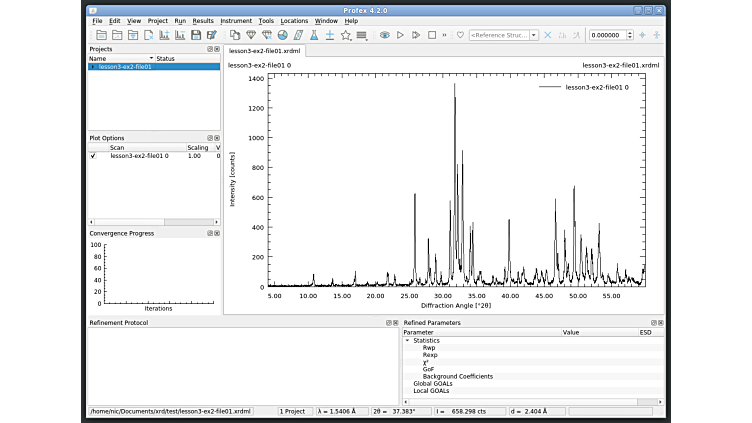
Task: Click the 0.000000 value spin field
Action: 608,35
